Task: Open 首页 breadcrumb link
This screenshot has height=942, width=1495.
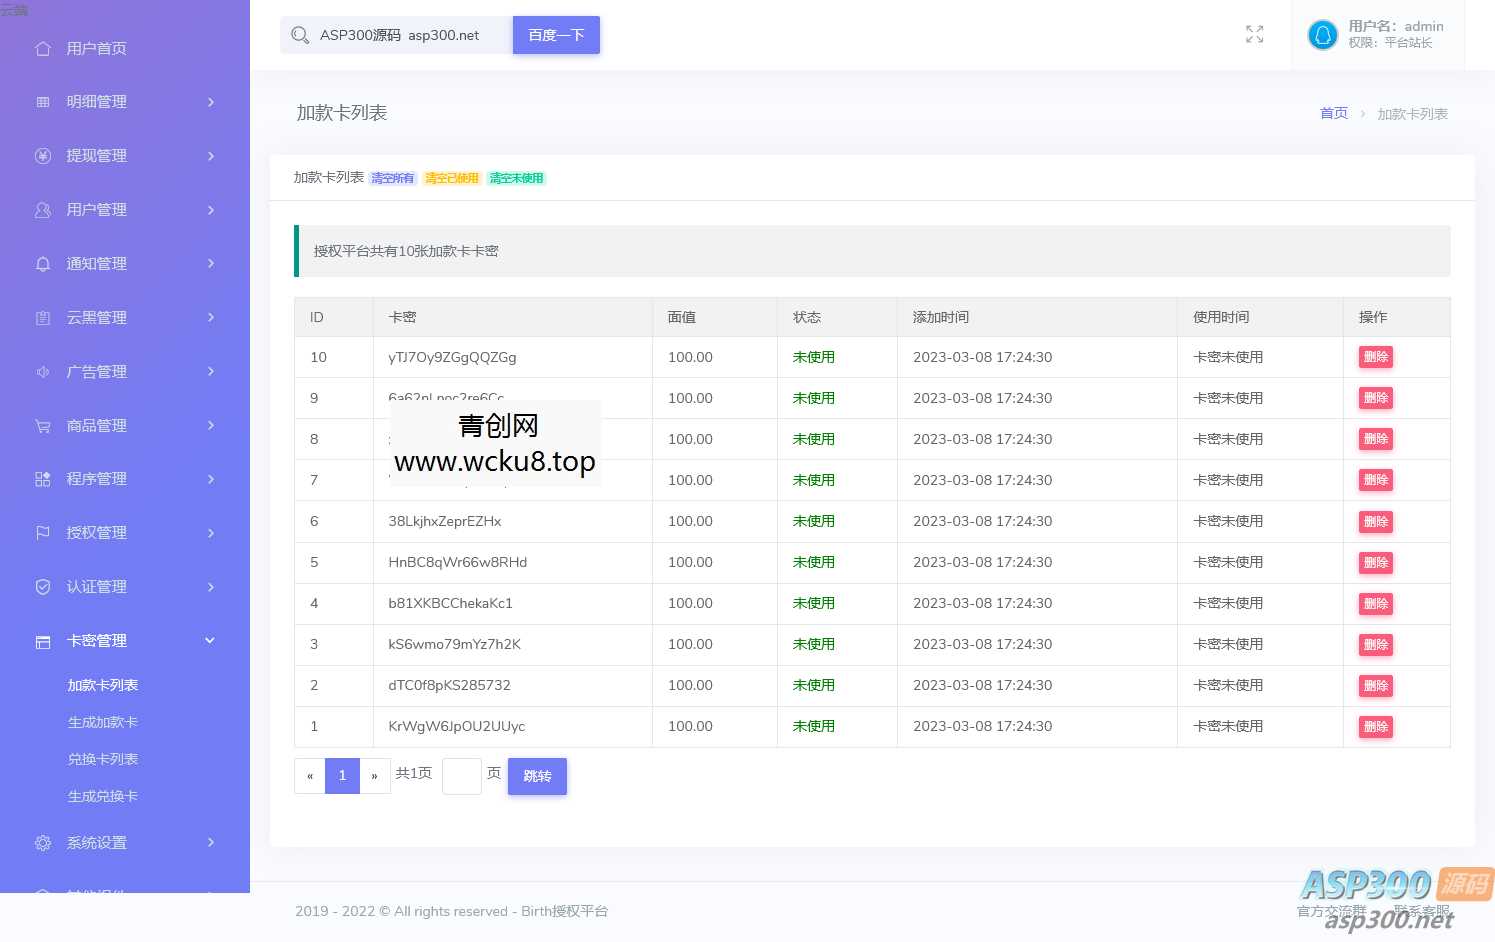Action: pyautogui.click(x=1333, y=112)
